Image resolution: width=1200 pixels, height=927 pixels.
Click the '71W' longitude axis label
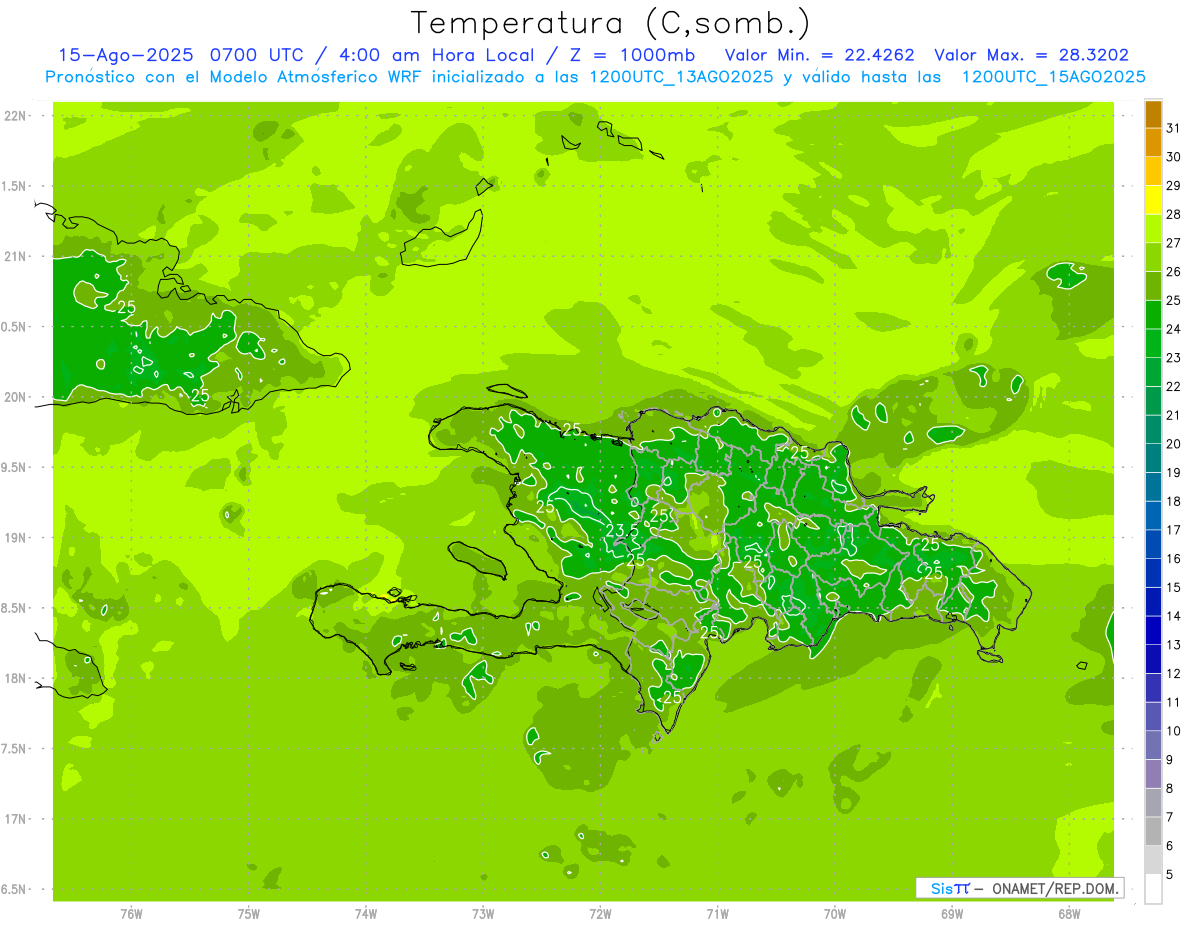click(x=717, y=914)
